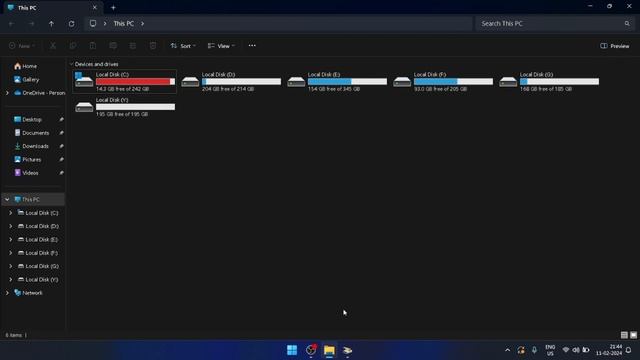This screenshot has width=640, height=360.
Task: Click the microphone tray icon
Action: point(534,350)
